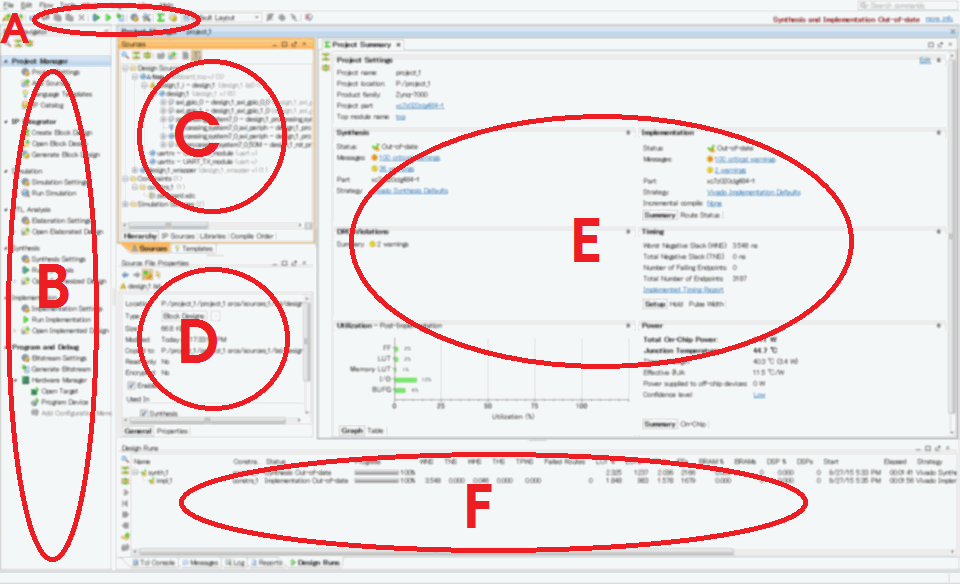The height and width of the screenshot is (584, 960).
Task: Collapse the synth_1 run in Design Runs
Action: click(136, 472)
